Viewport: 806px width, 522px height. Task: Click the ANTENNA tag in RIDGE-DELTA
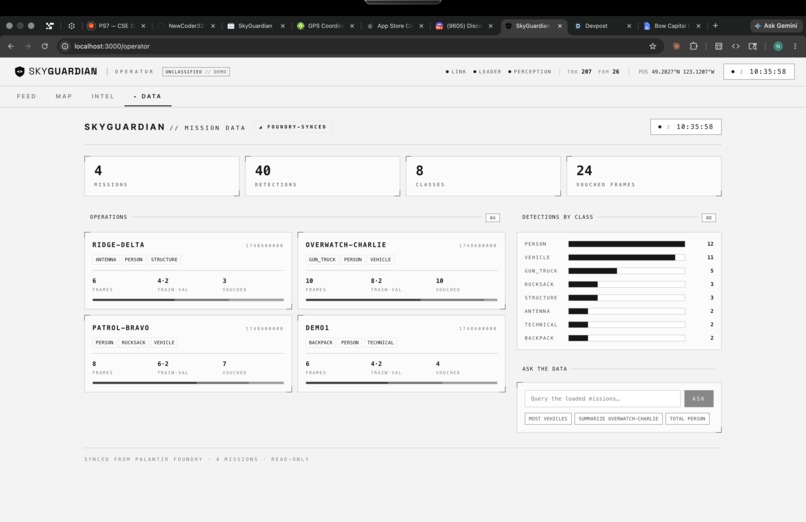click(x=106, y=259)
